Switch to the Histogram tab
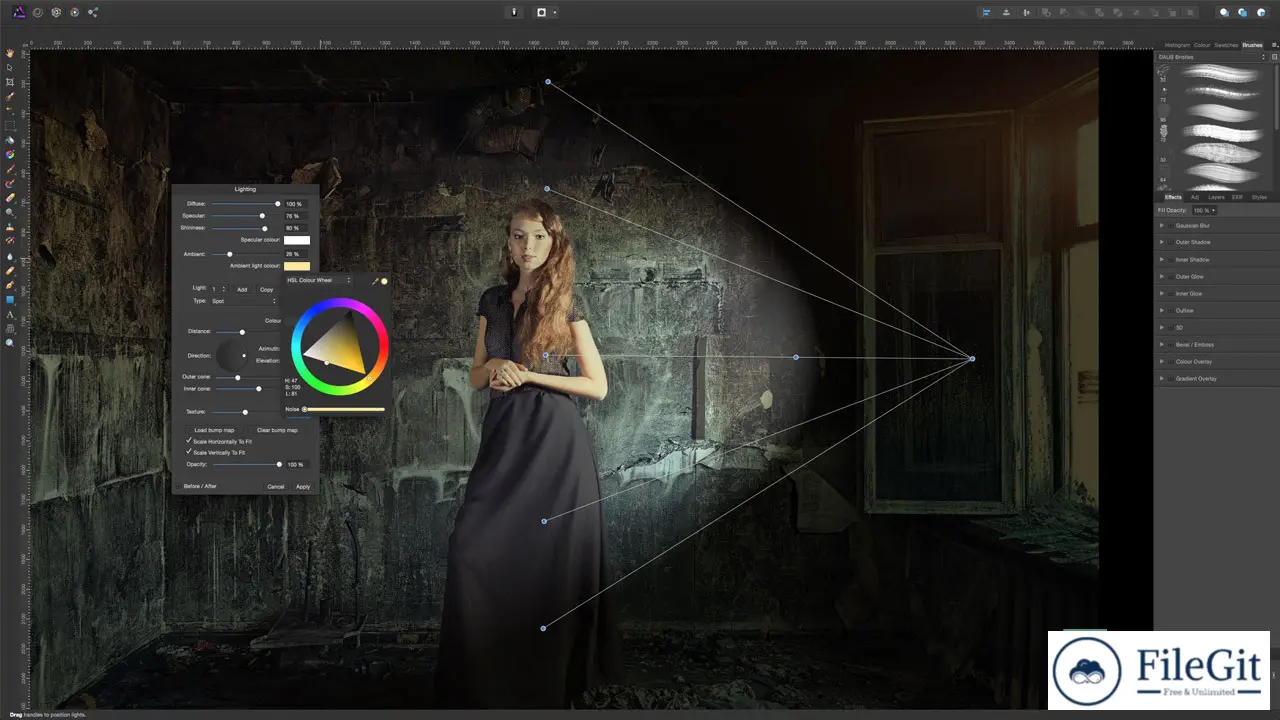 (1177, 45)
